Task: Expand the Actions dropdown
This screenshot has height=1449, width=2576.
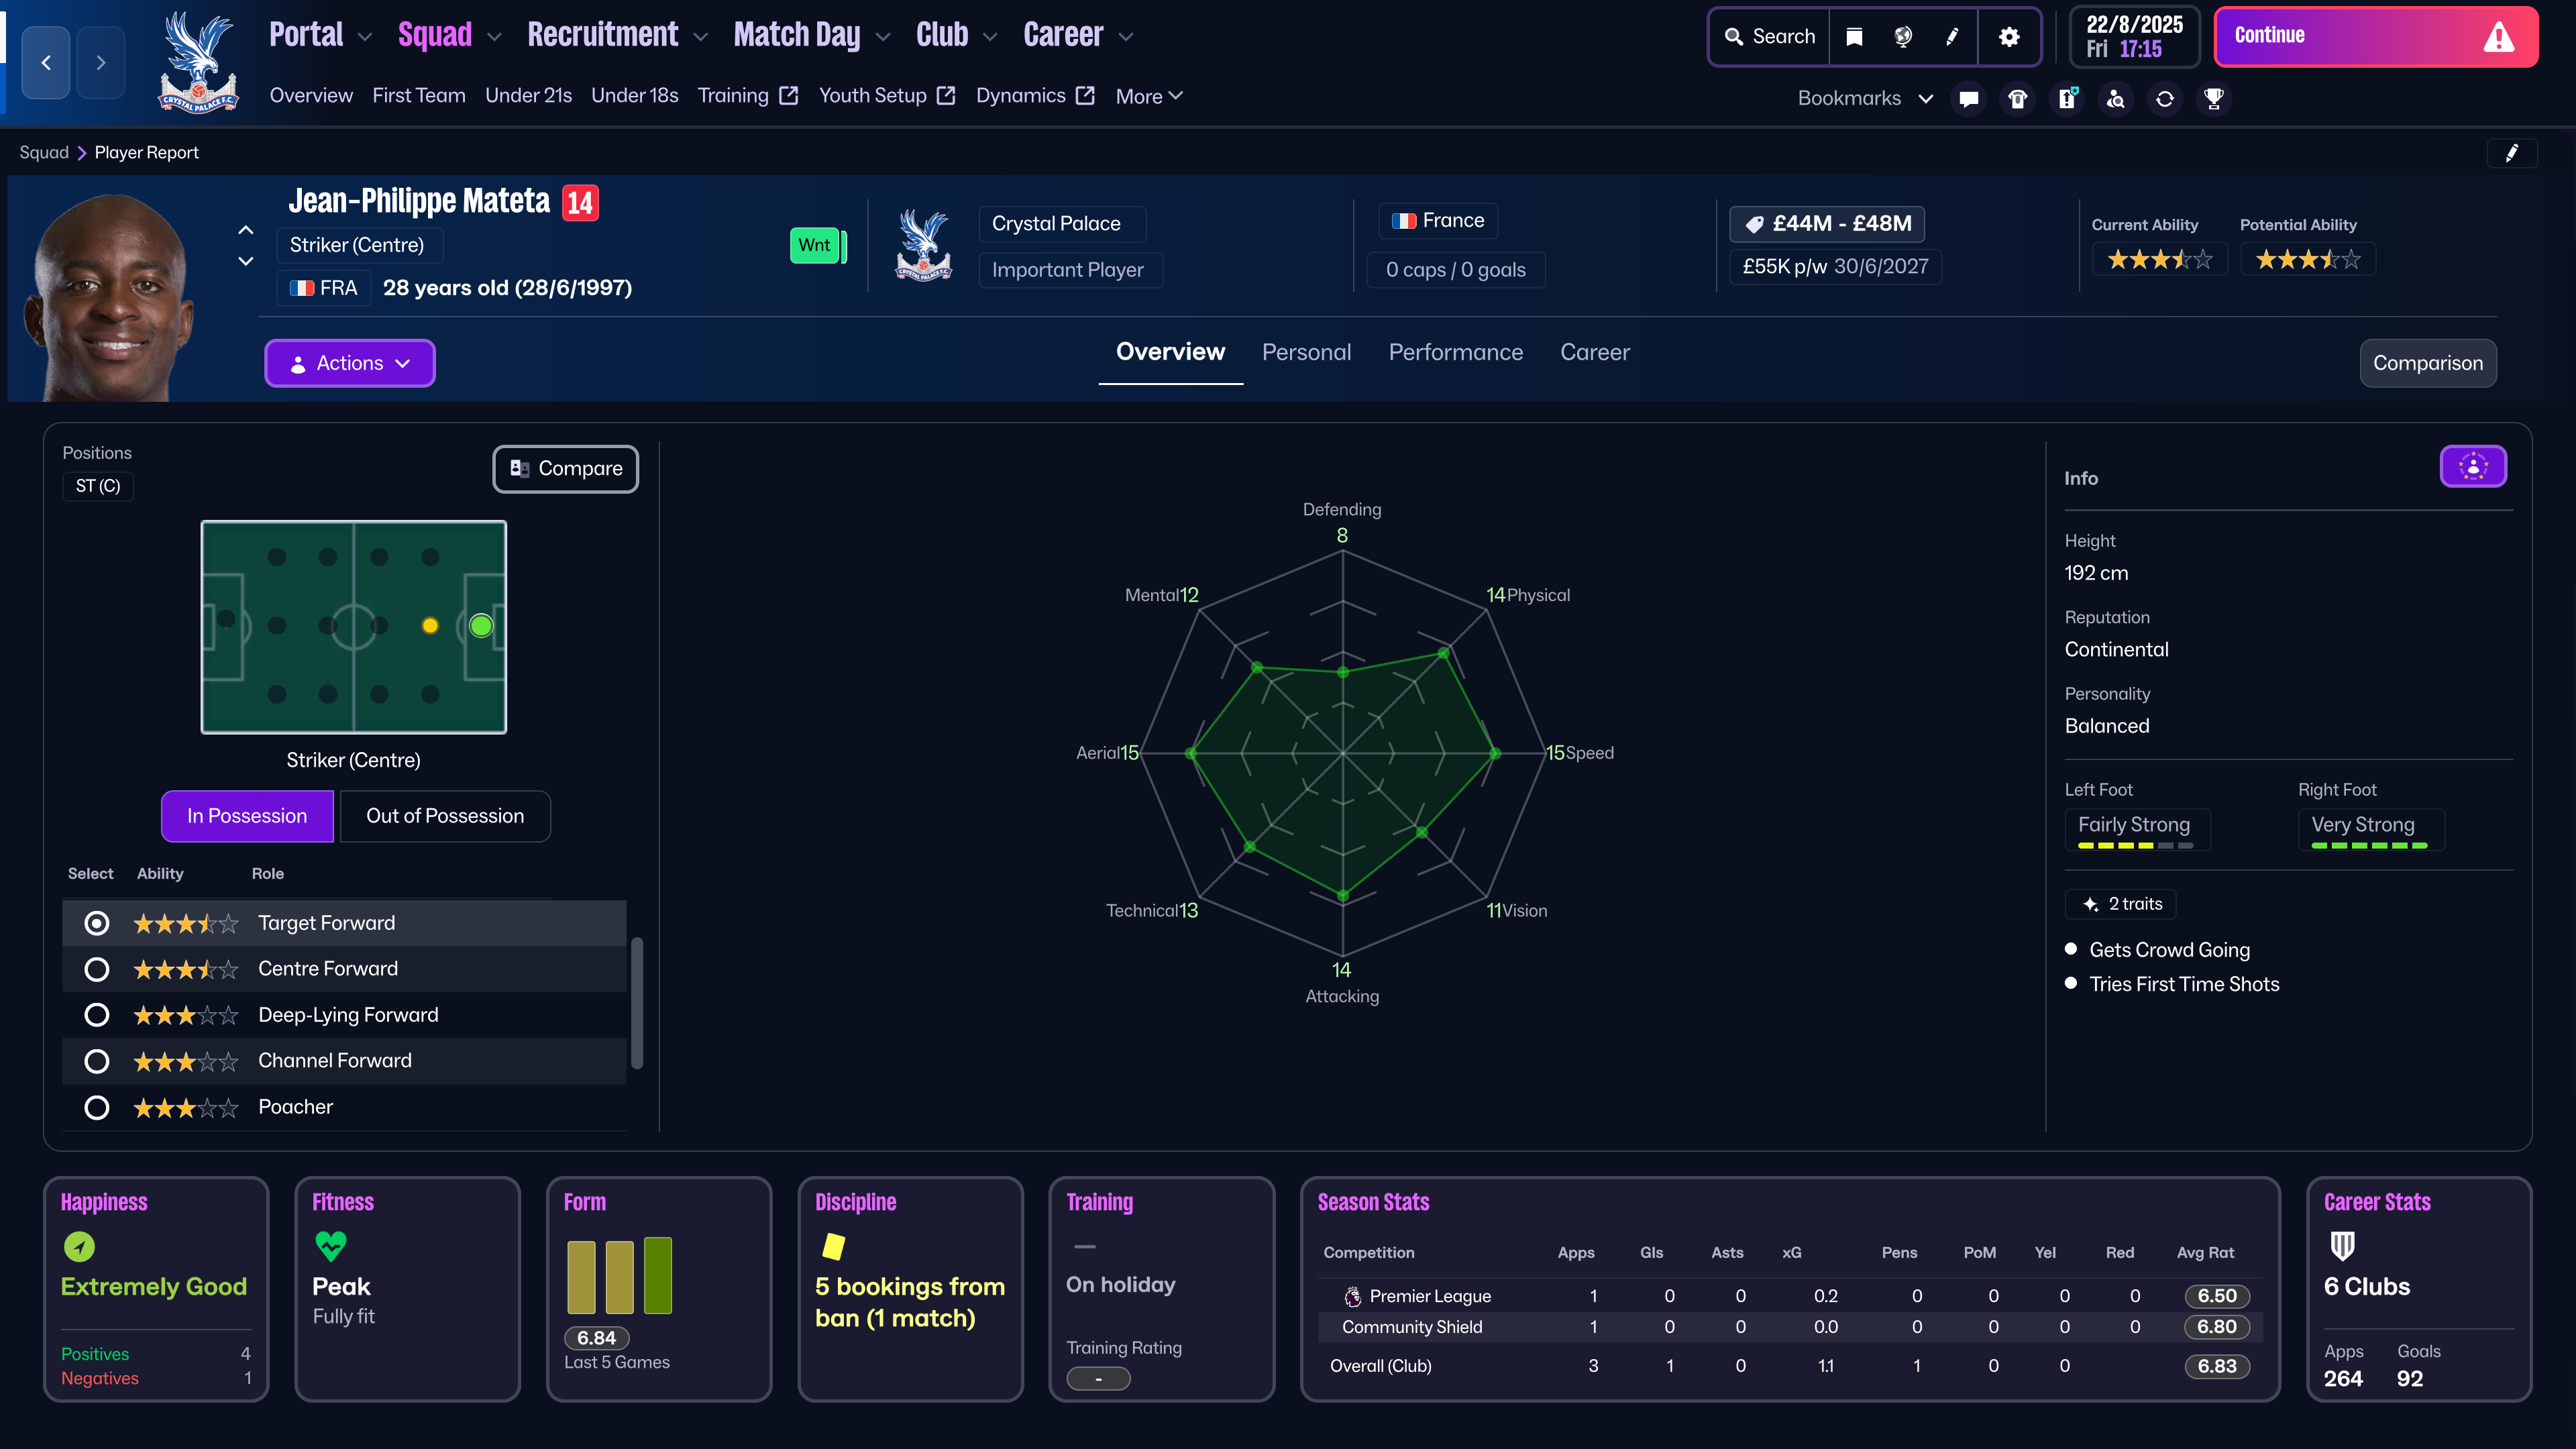Action: pos(349,363)
